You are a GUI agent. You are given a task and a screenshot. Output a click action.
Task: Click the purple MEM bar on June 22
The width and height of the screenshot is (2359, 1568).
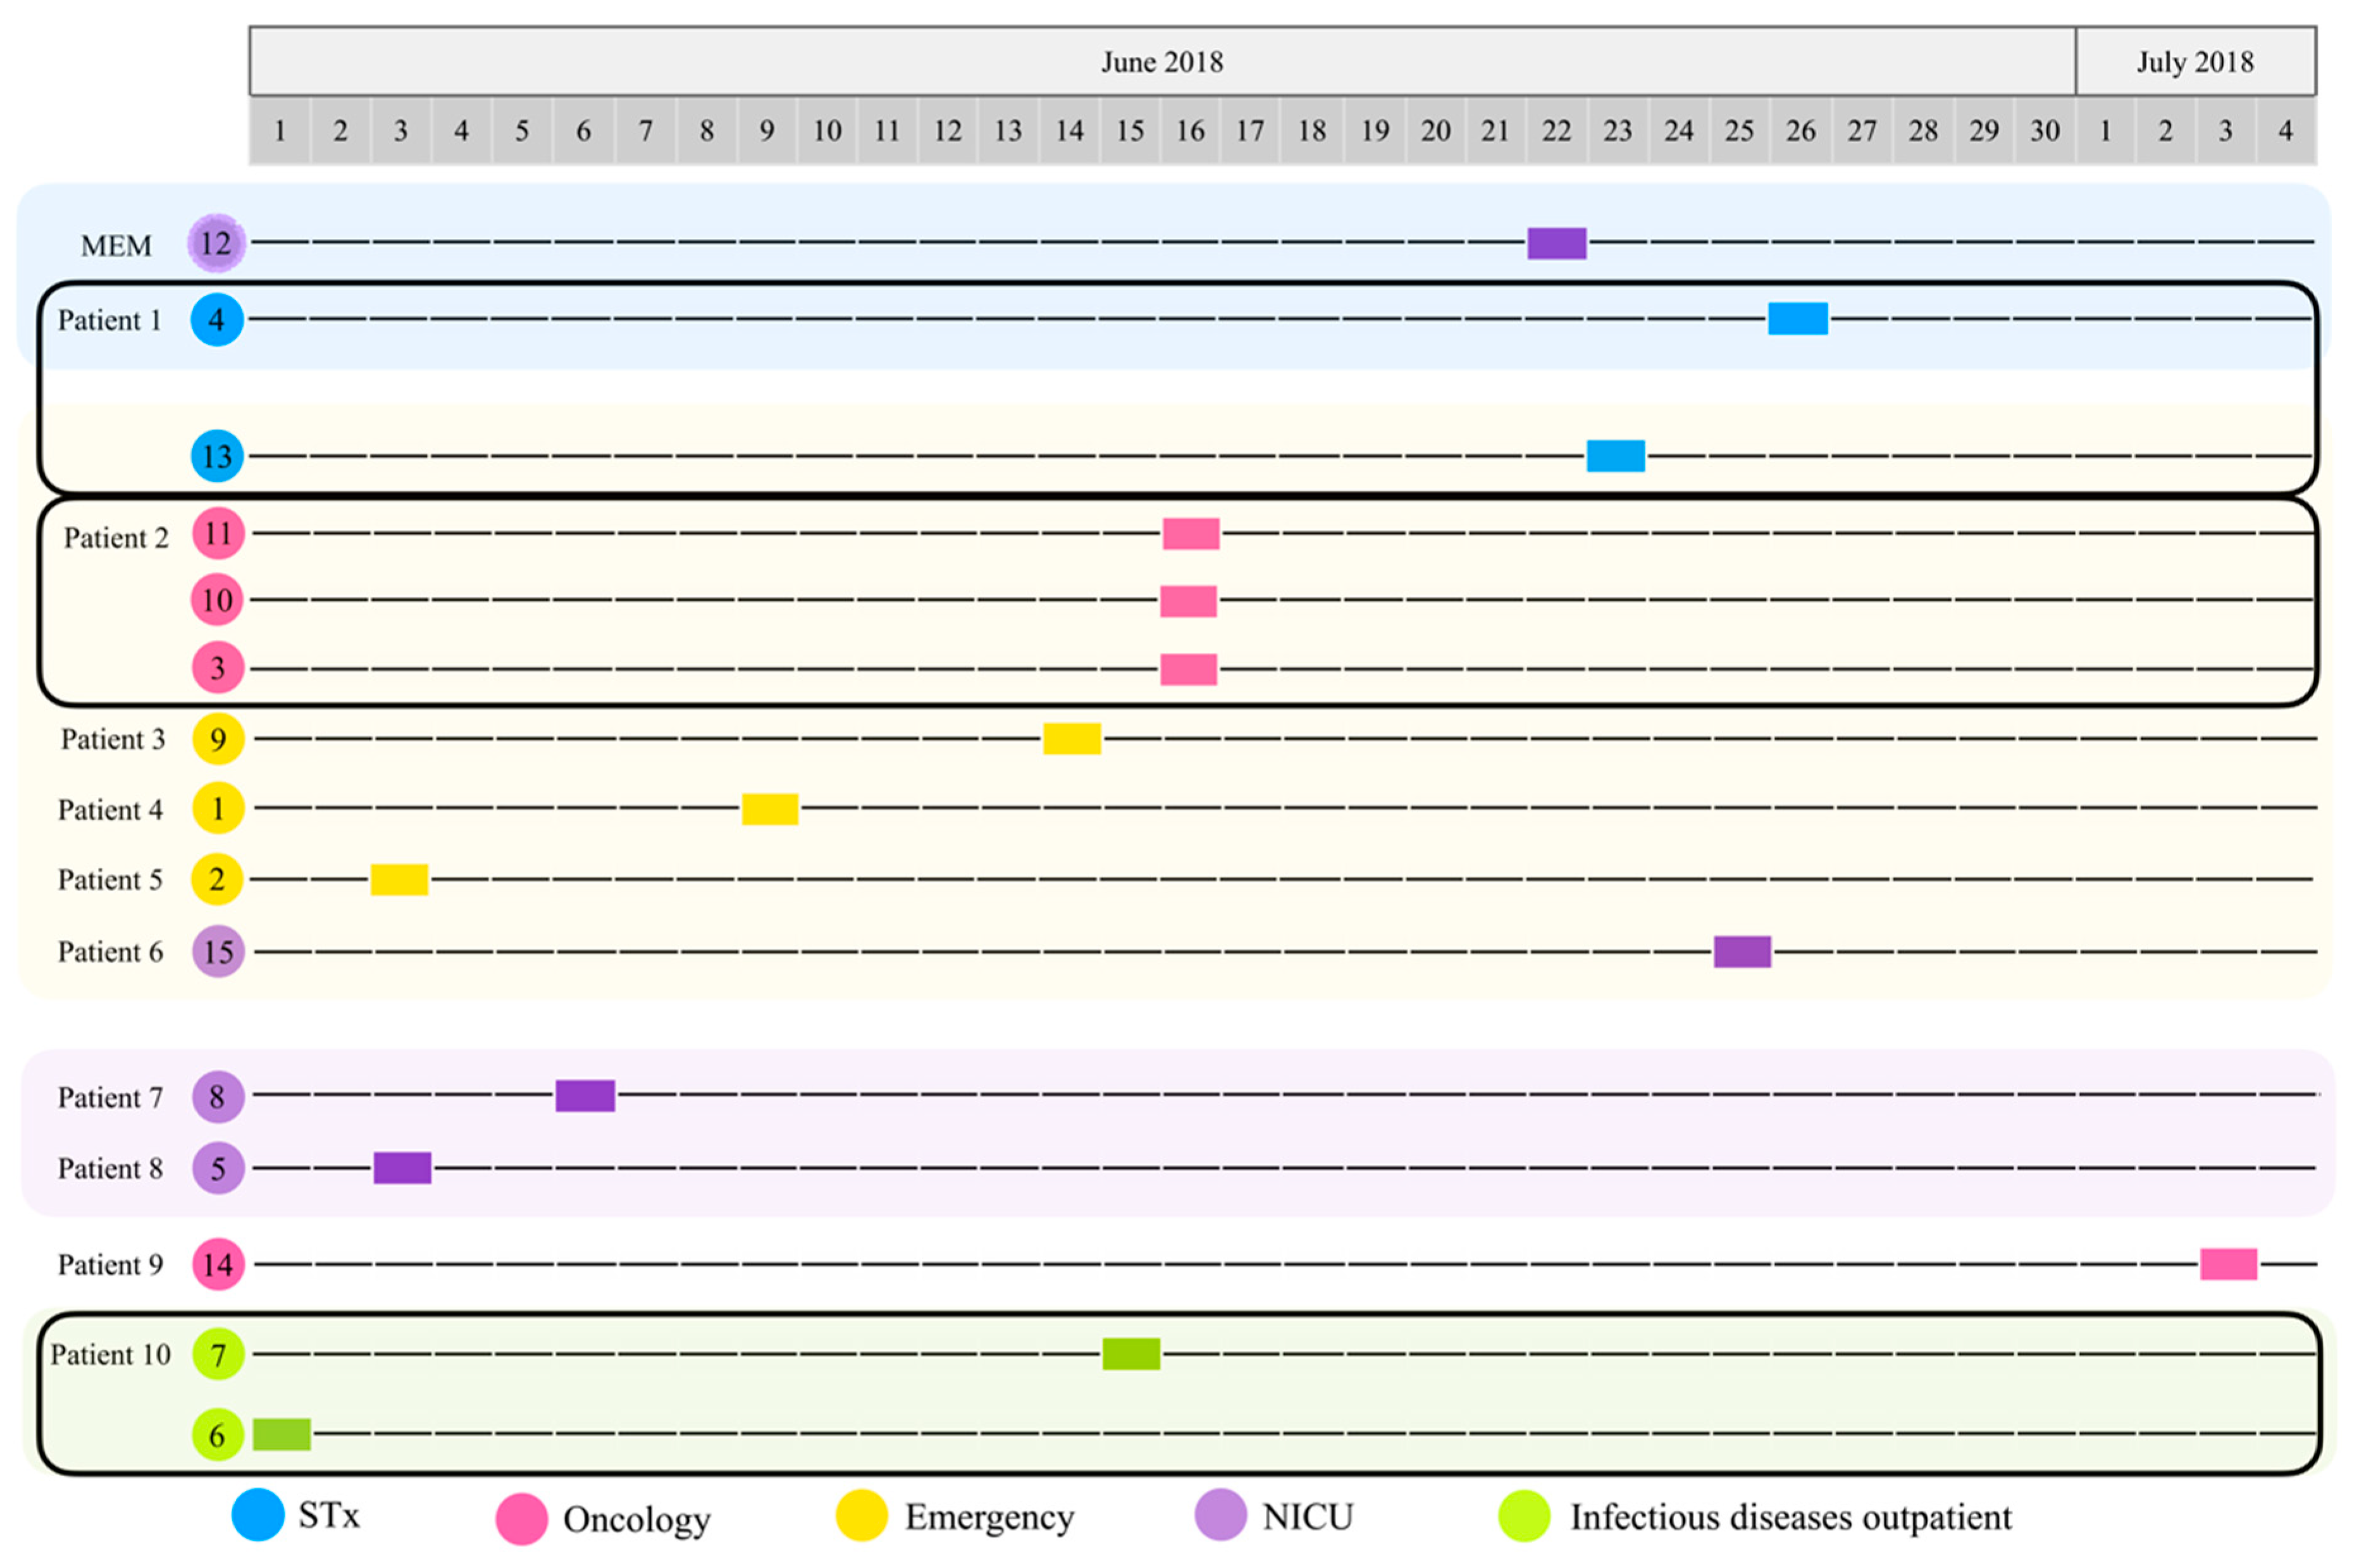point(1556,243)
